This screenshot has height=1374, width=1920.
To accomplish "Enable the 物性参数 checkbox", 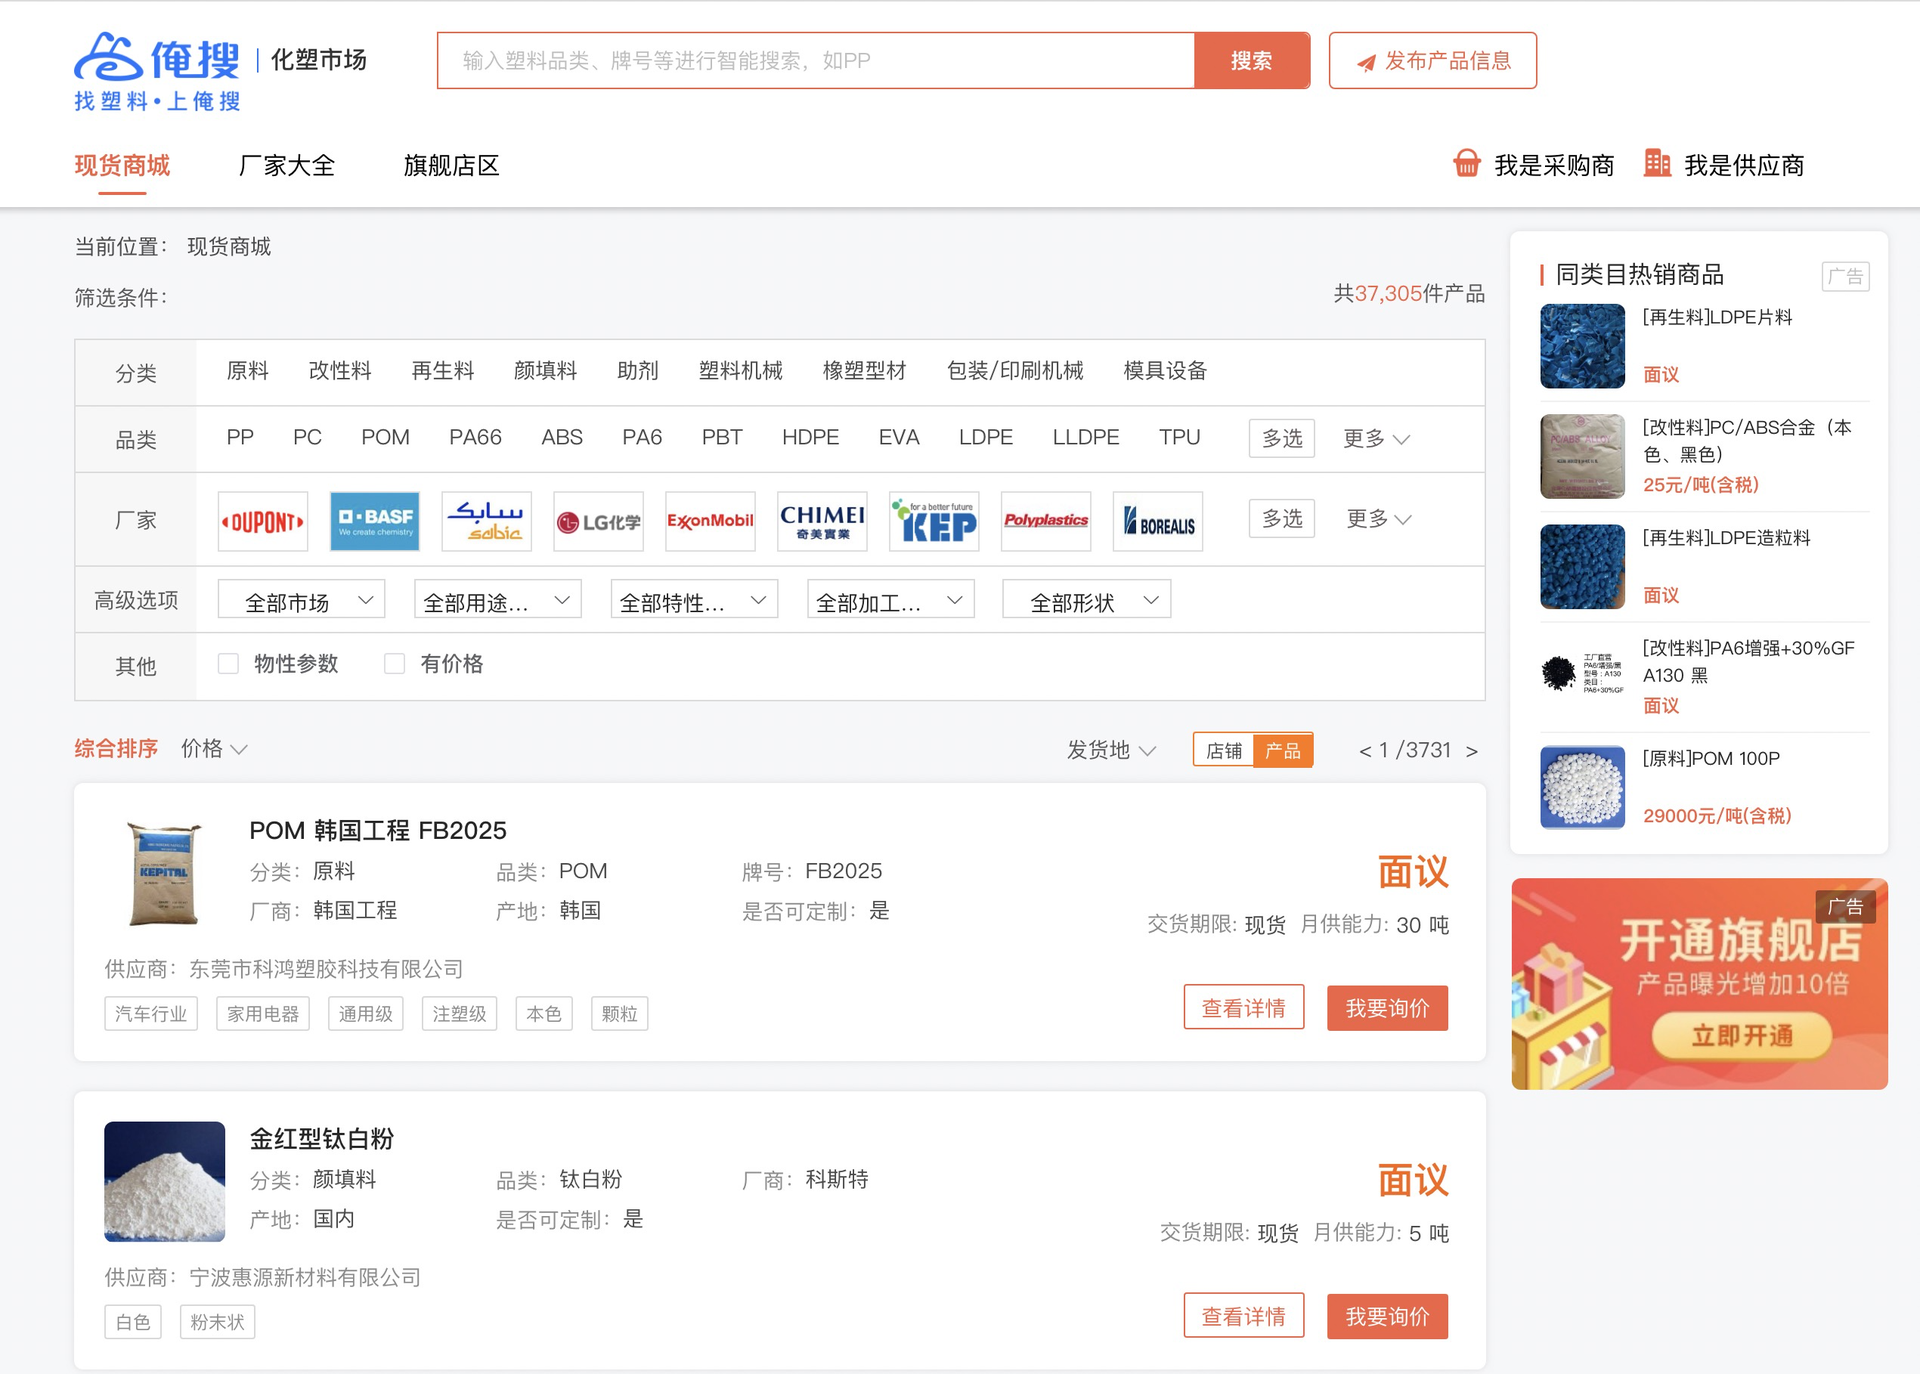I will tap(229, 664).
